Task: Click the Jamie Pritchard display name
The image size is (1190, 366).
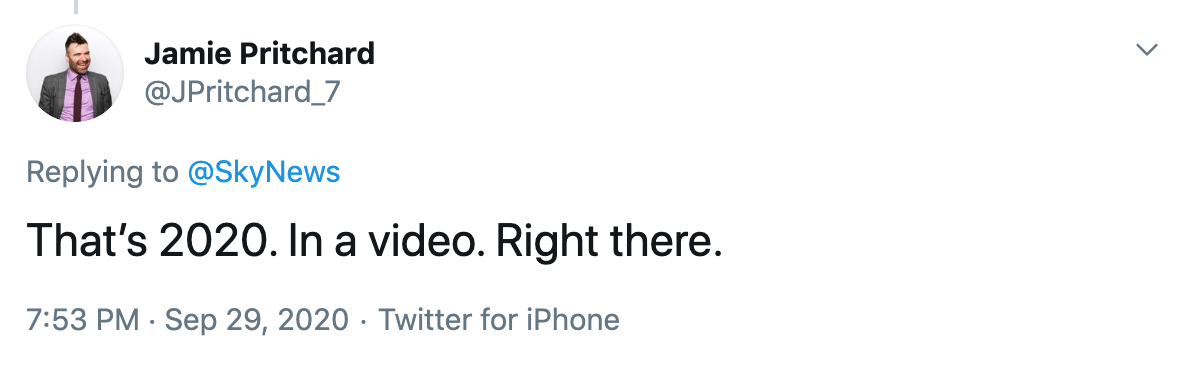Action: coord(259,54)
